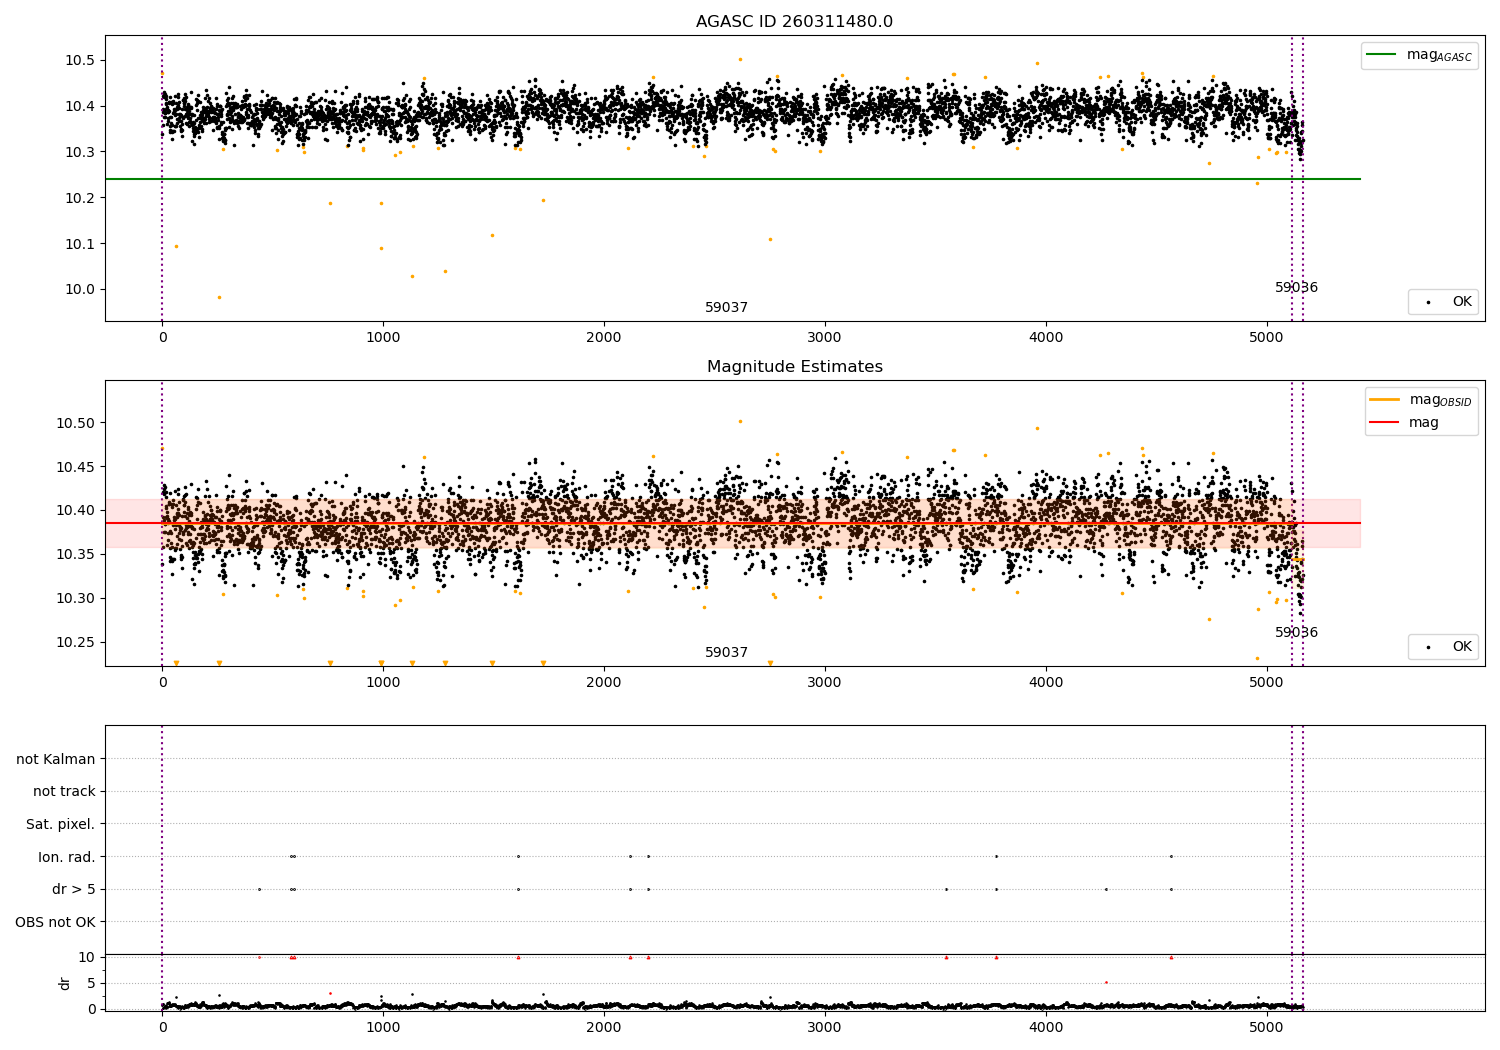Click the y-tick 5 on dr axis

(x=91, y=983)
